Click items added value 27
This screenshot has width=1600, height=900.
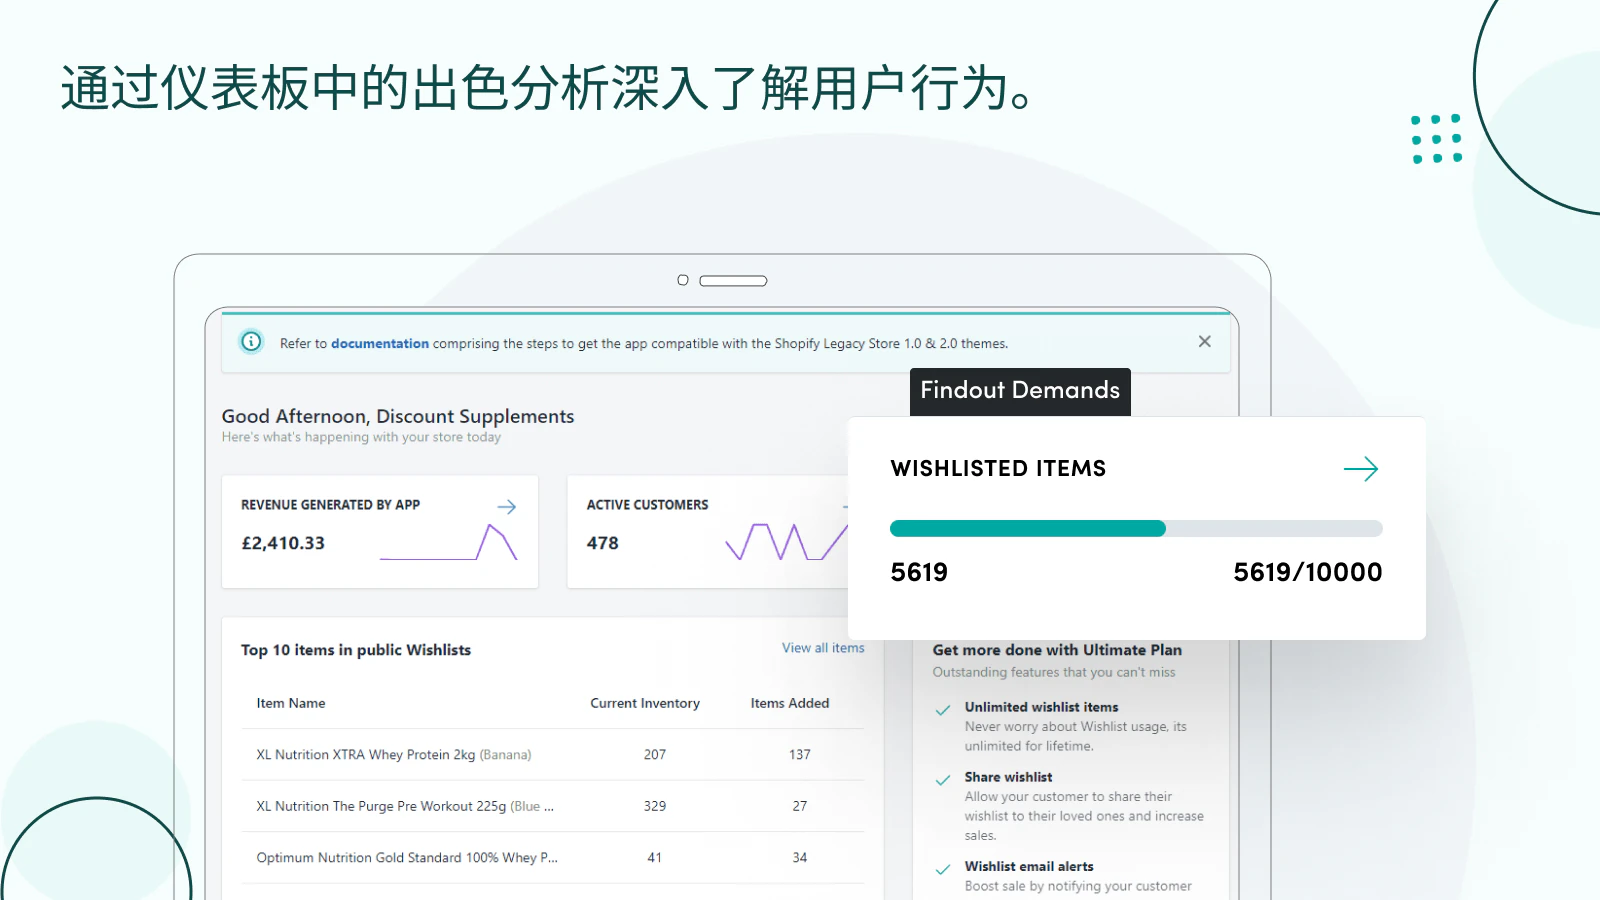pos(800,806)
